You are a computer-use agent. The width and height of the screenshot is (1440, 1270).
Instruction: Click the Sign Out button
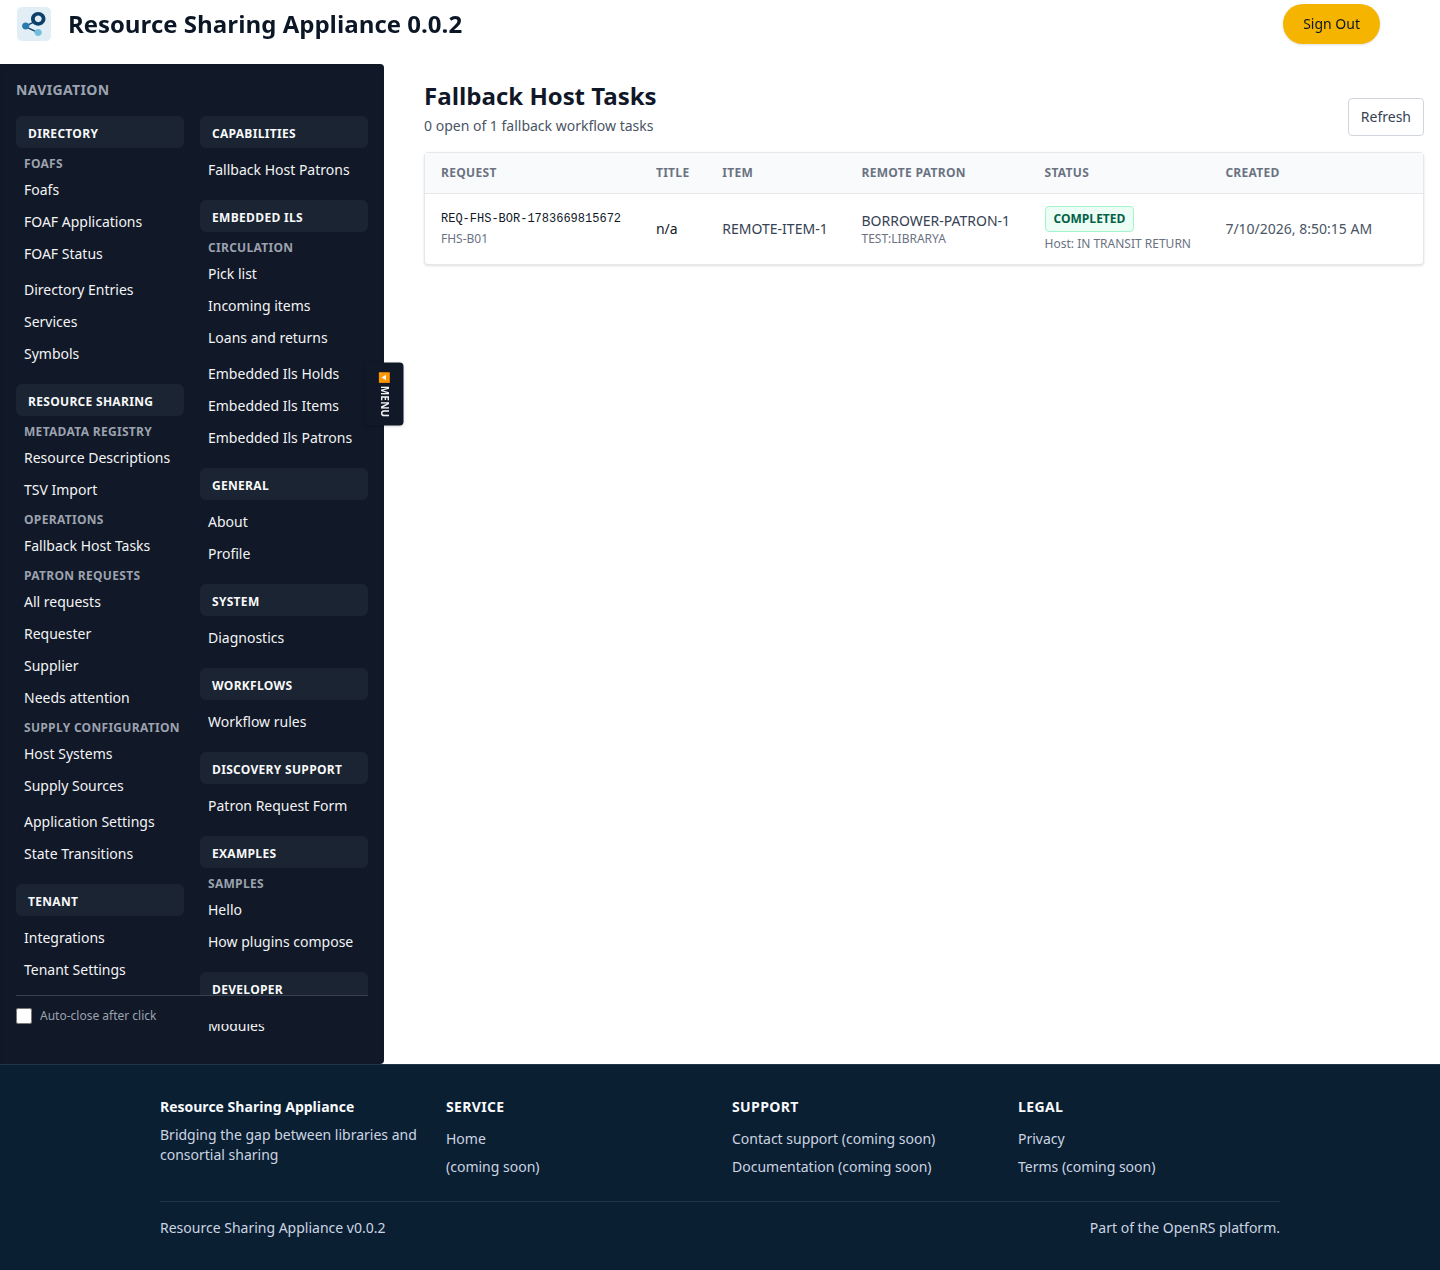(1331, 24)
